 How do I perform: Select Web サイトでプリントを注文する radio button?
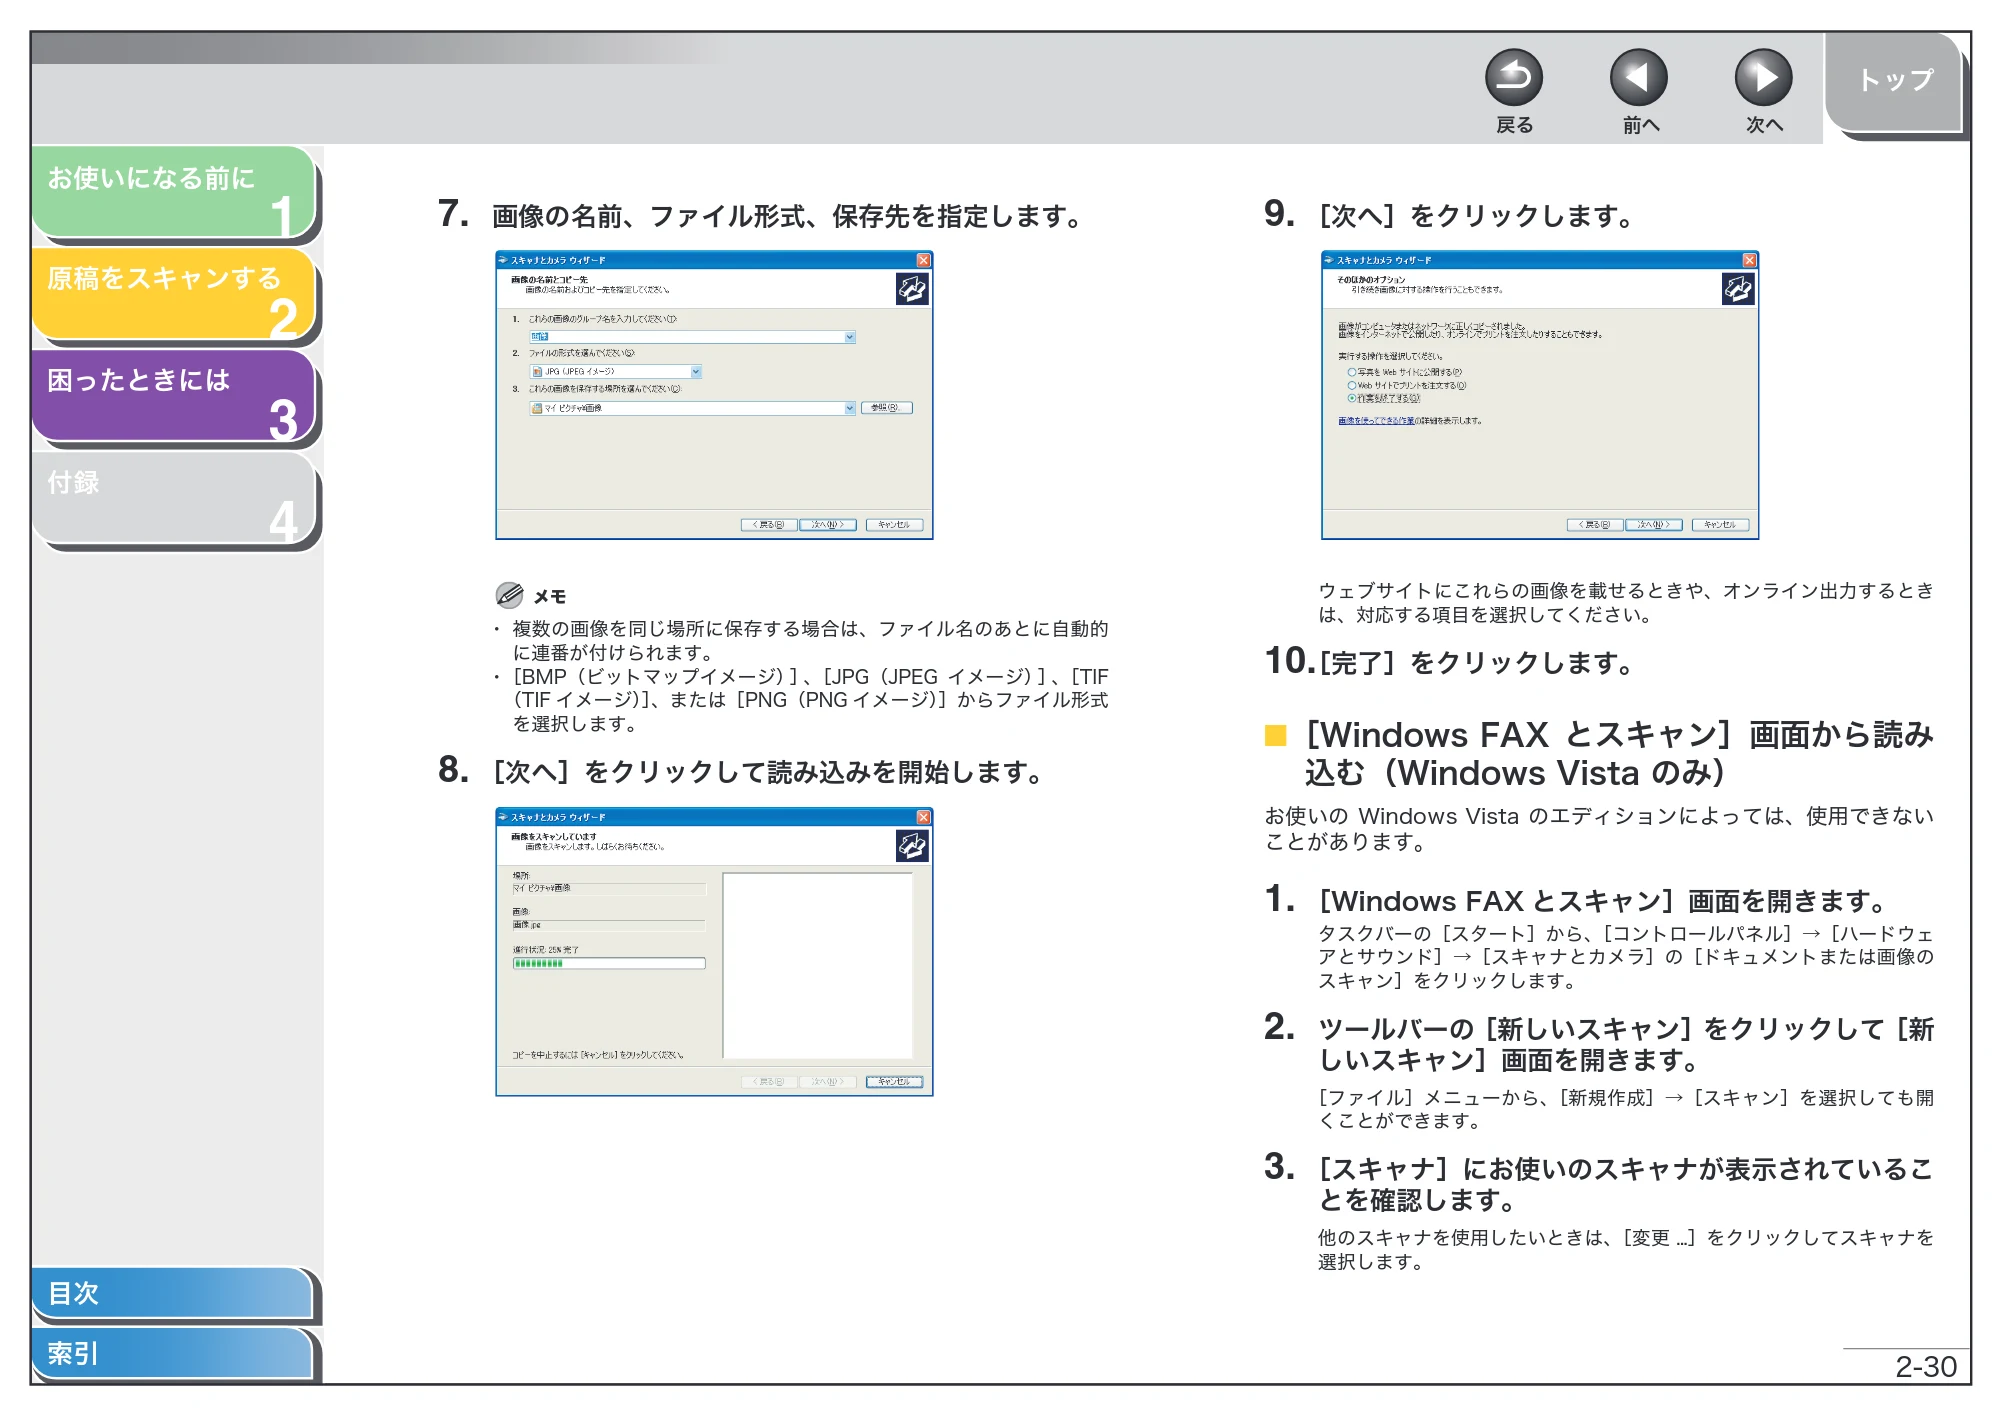[x=1352, y=385]
